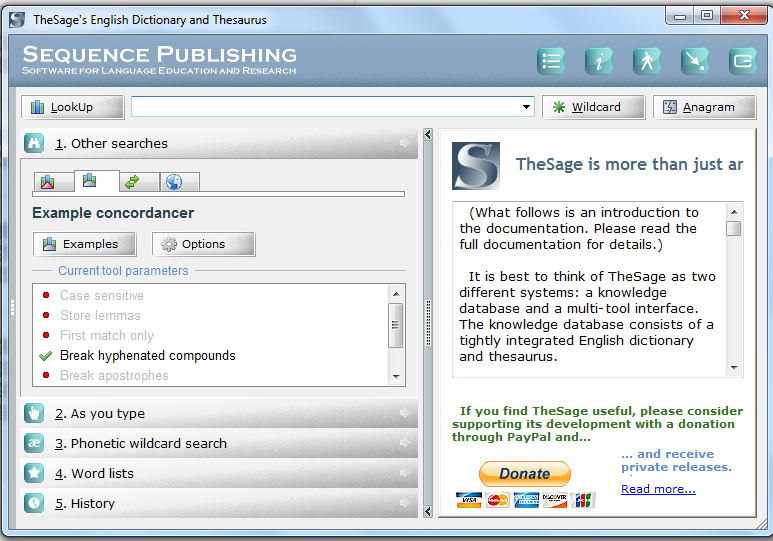Expand the 4. Word lists section

pos(219,473)
